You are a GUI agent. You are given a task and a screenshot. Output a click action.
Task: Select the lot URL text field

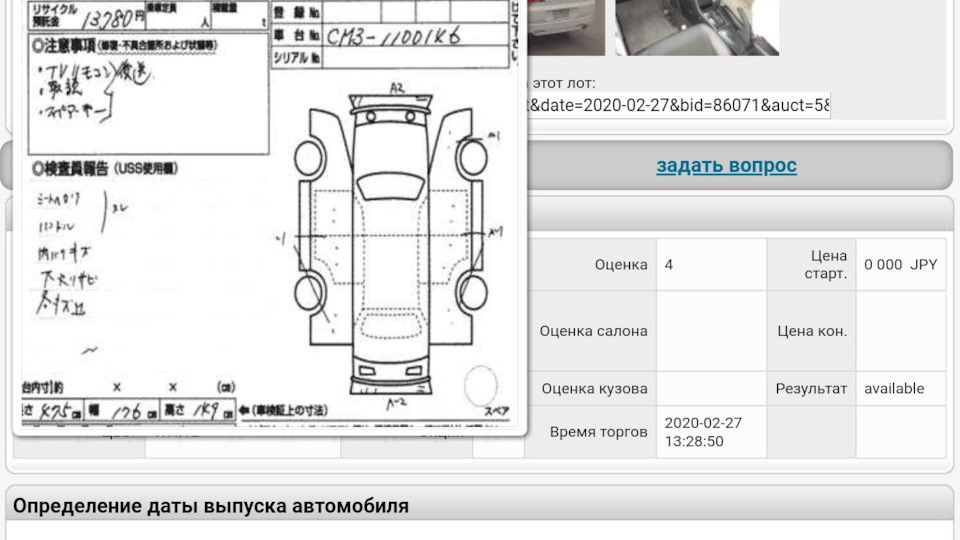click(678, 105)
